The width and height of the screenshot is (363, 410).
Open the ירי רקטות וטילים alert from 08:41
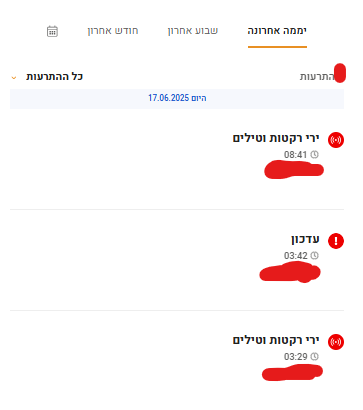pyautogui.click(x=276, y=138)
